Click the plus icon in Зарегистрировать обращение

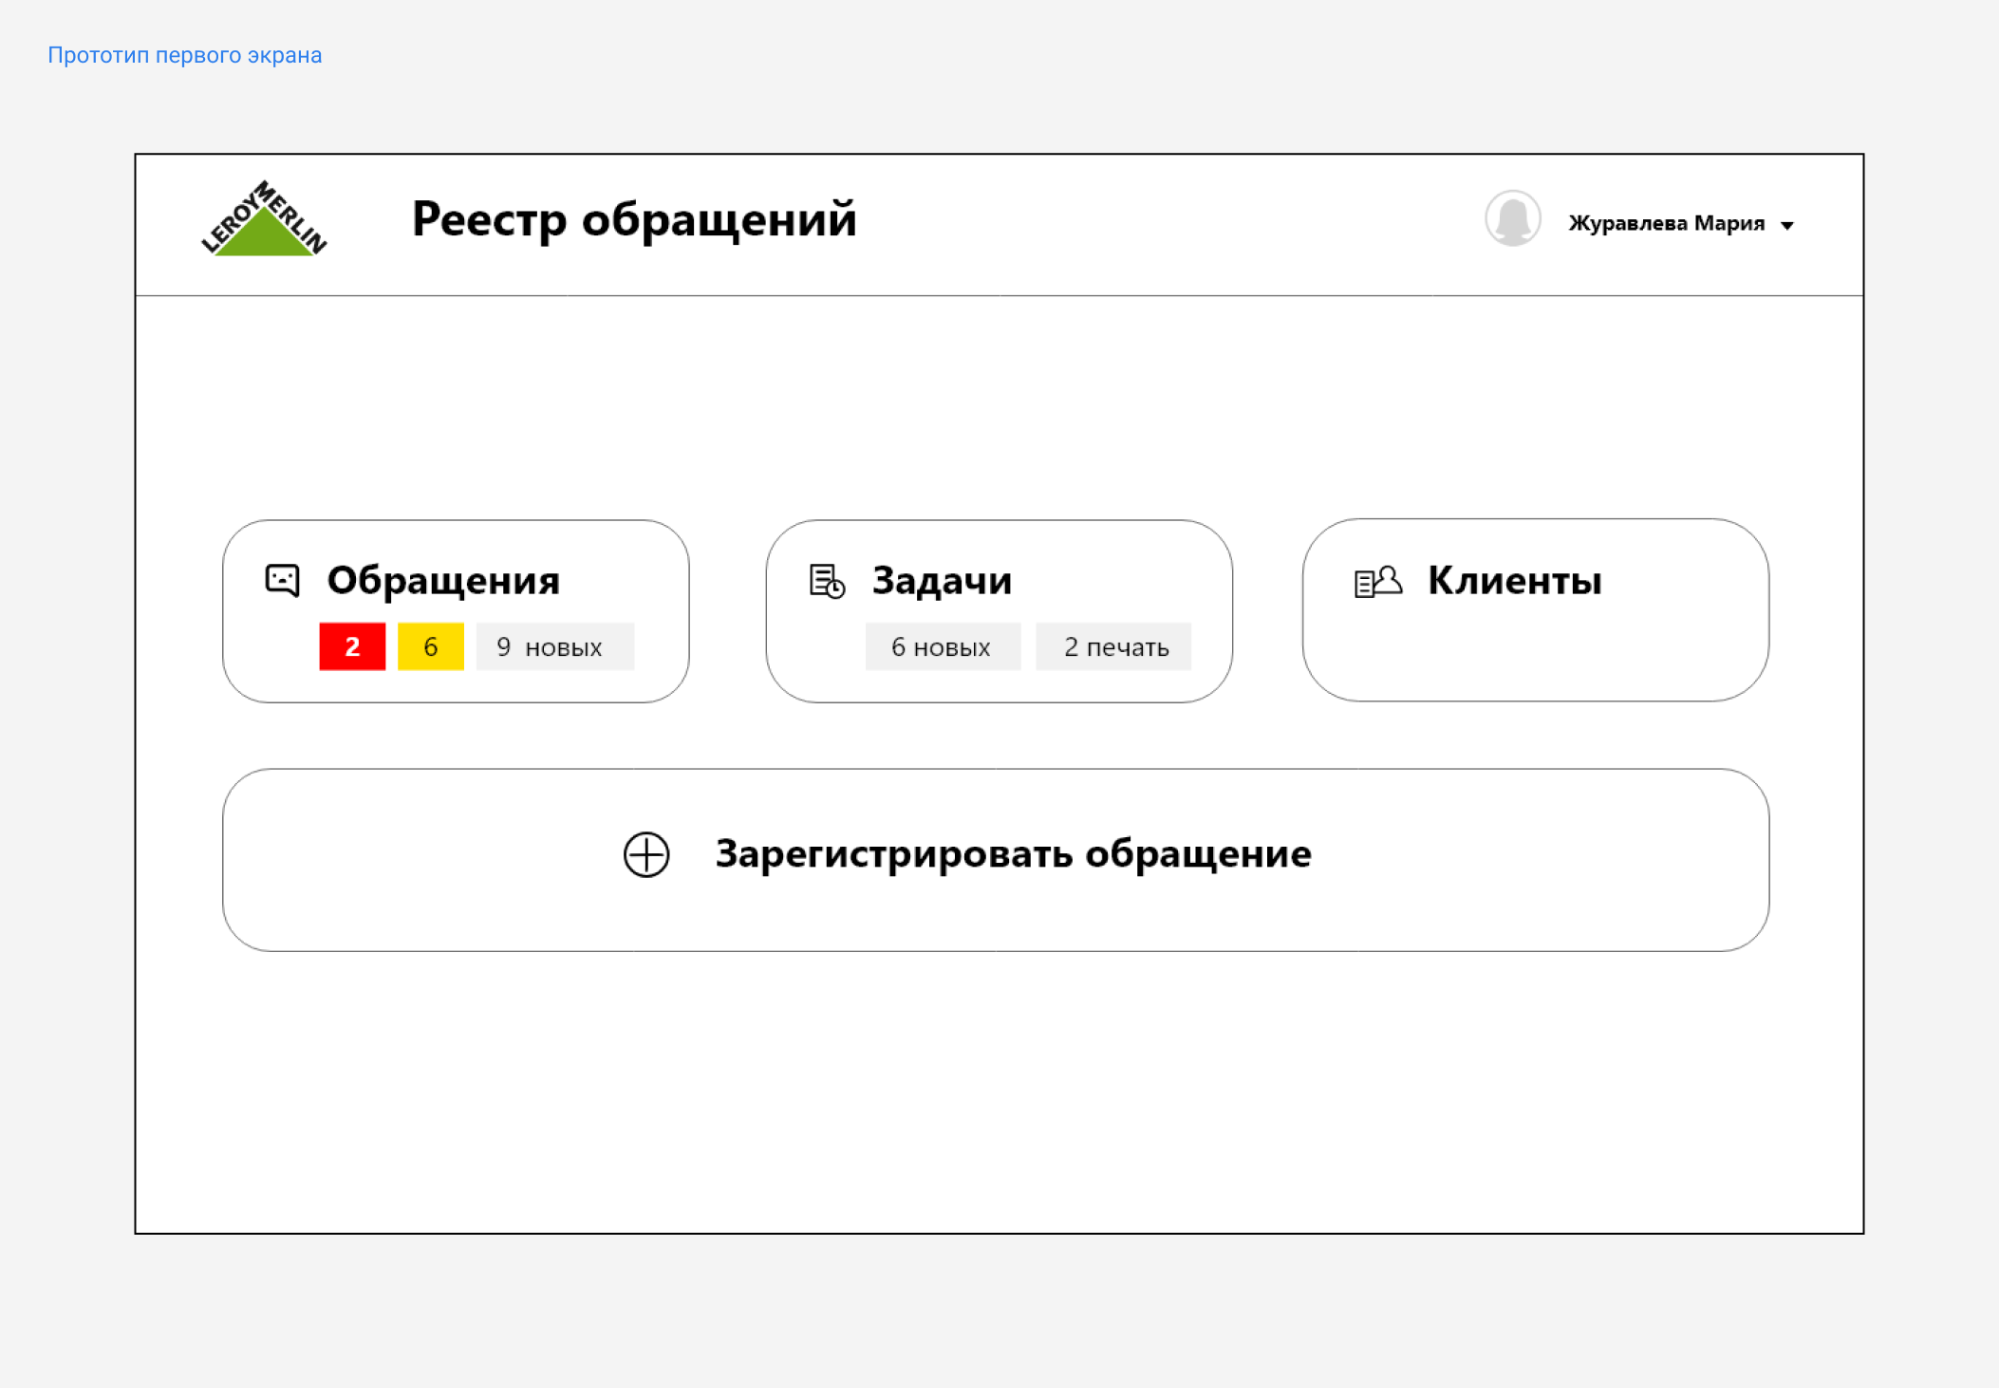tap(645, 855)
